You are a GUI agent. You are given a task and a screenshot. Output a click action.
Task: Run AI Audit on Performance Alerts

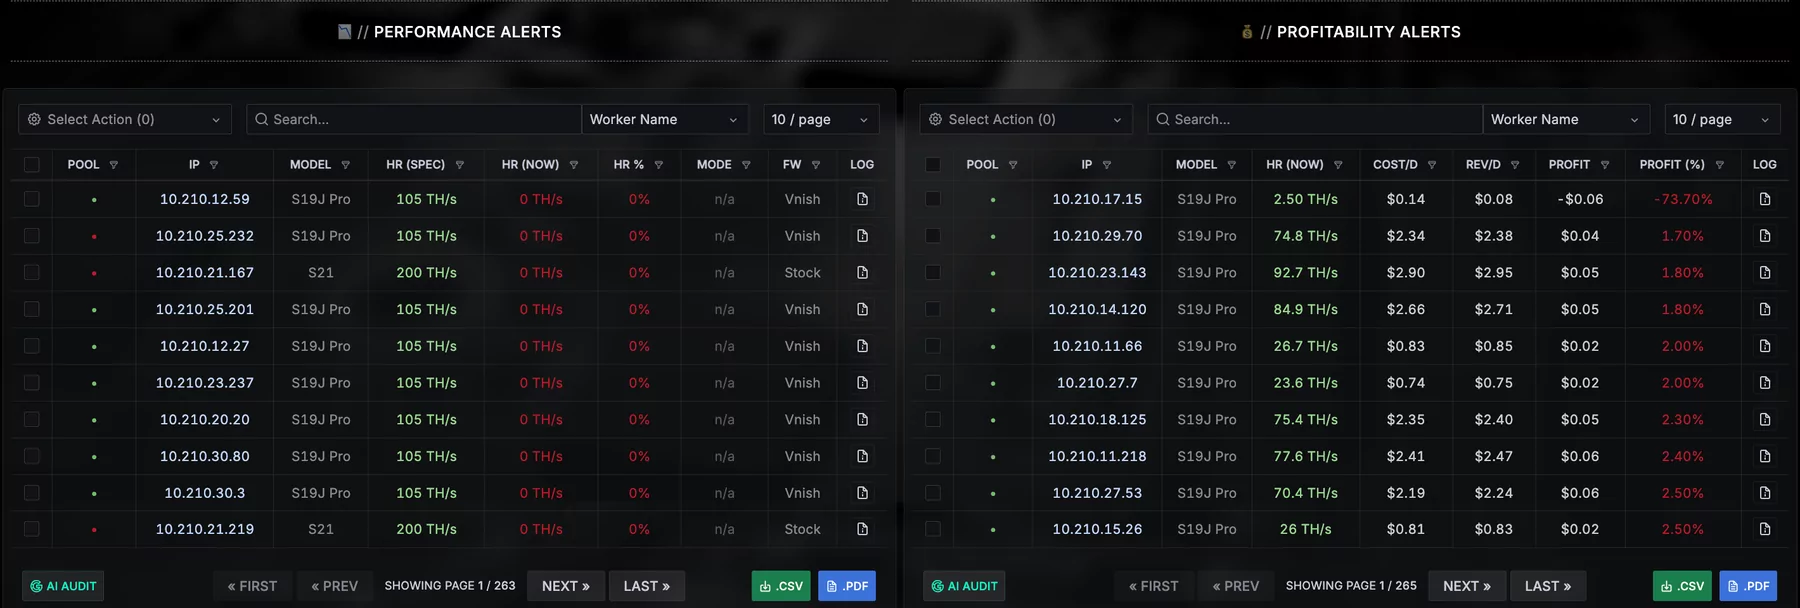pos(63,586)
